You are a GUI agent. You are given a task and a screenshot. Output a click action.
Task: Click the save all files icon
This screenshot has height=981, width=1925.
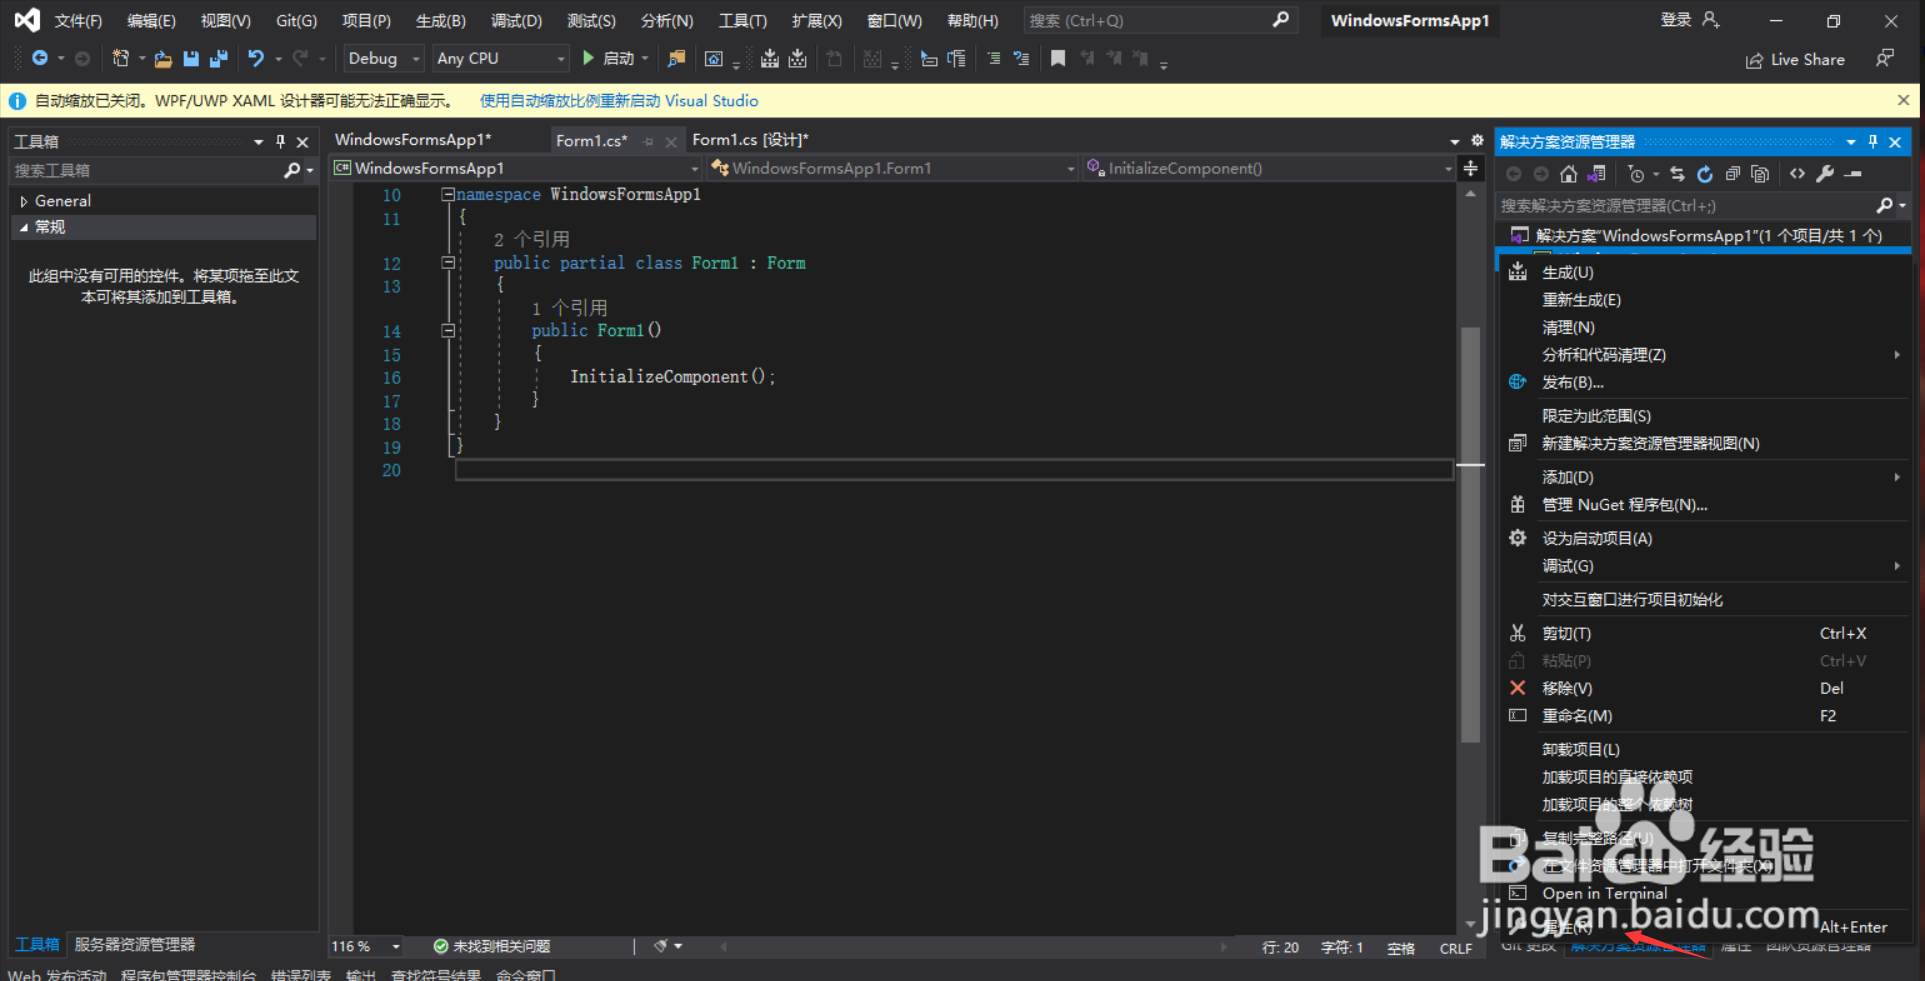click(218, 59)
